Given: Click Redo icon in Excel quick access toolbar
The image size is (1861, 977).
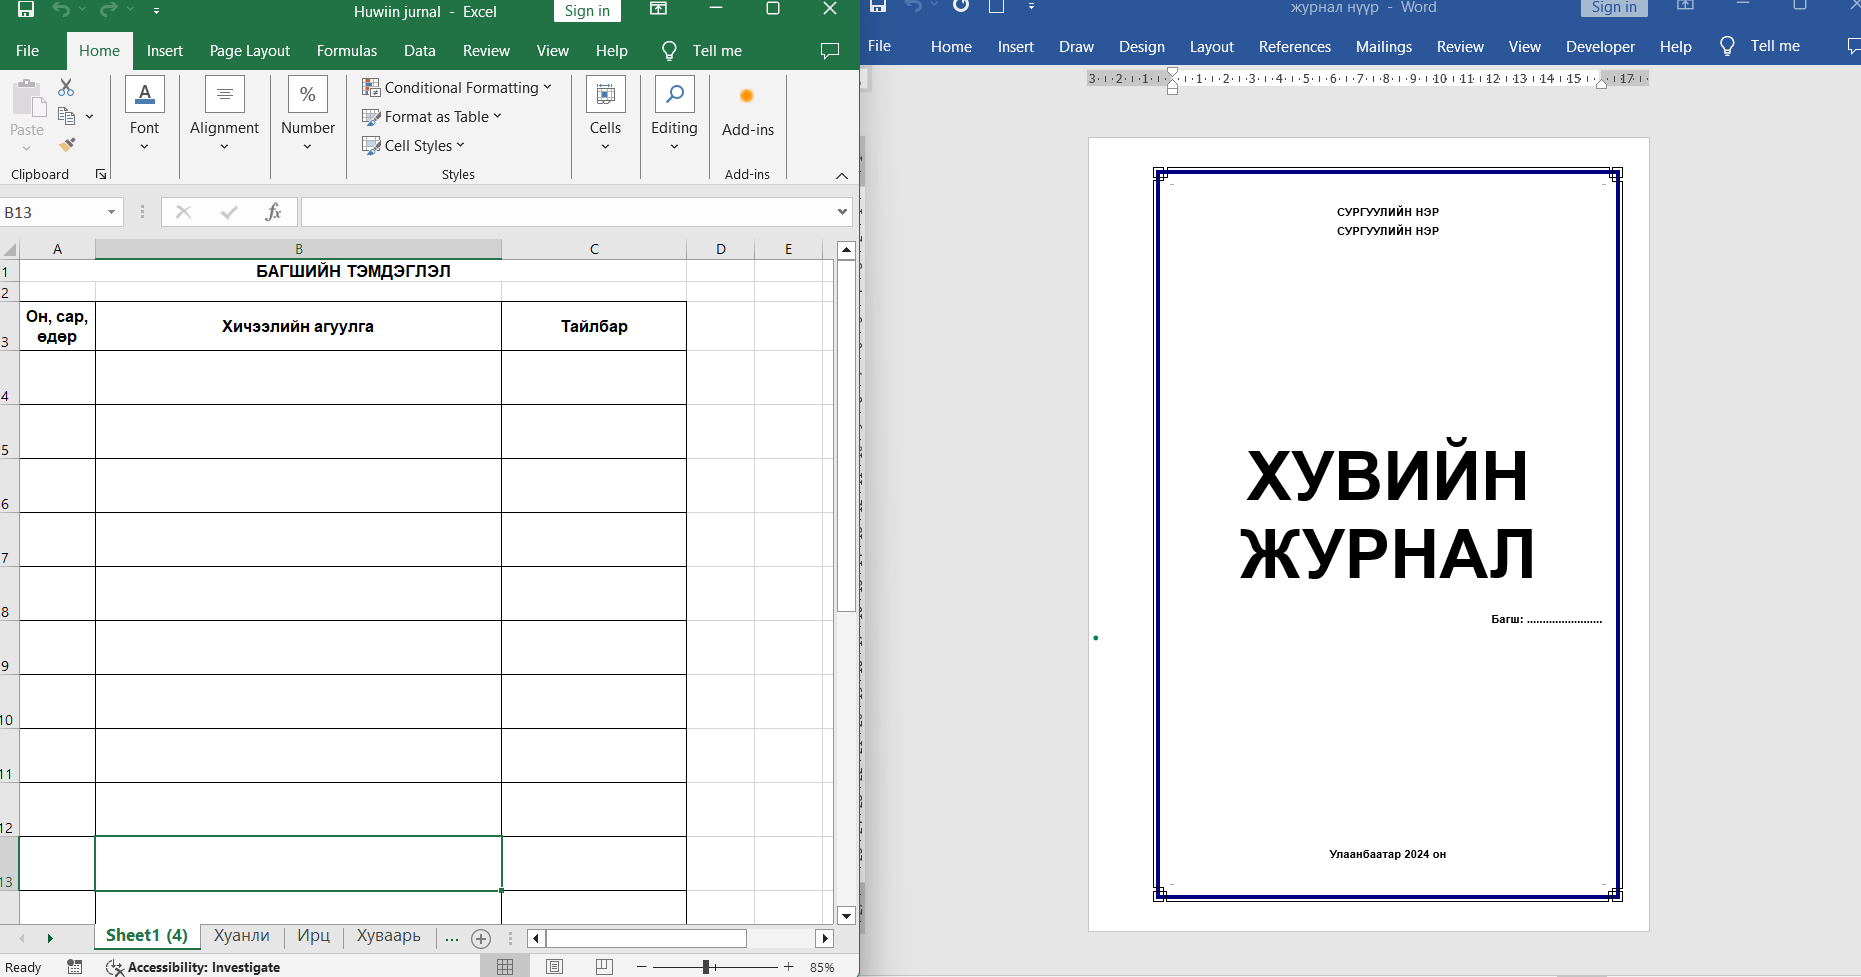Looking at the screenshot, I should (108, 9).
